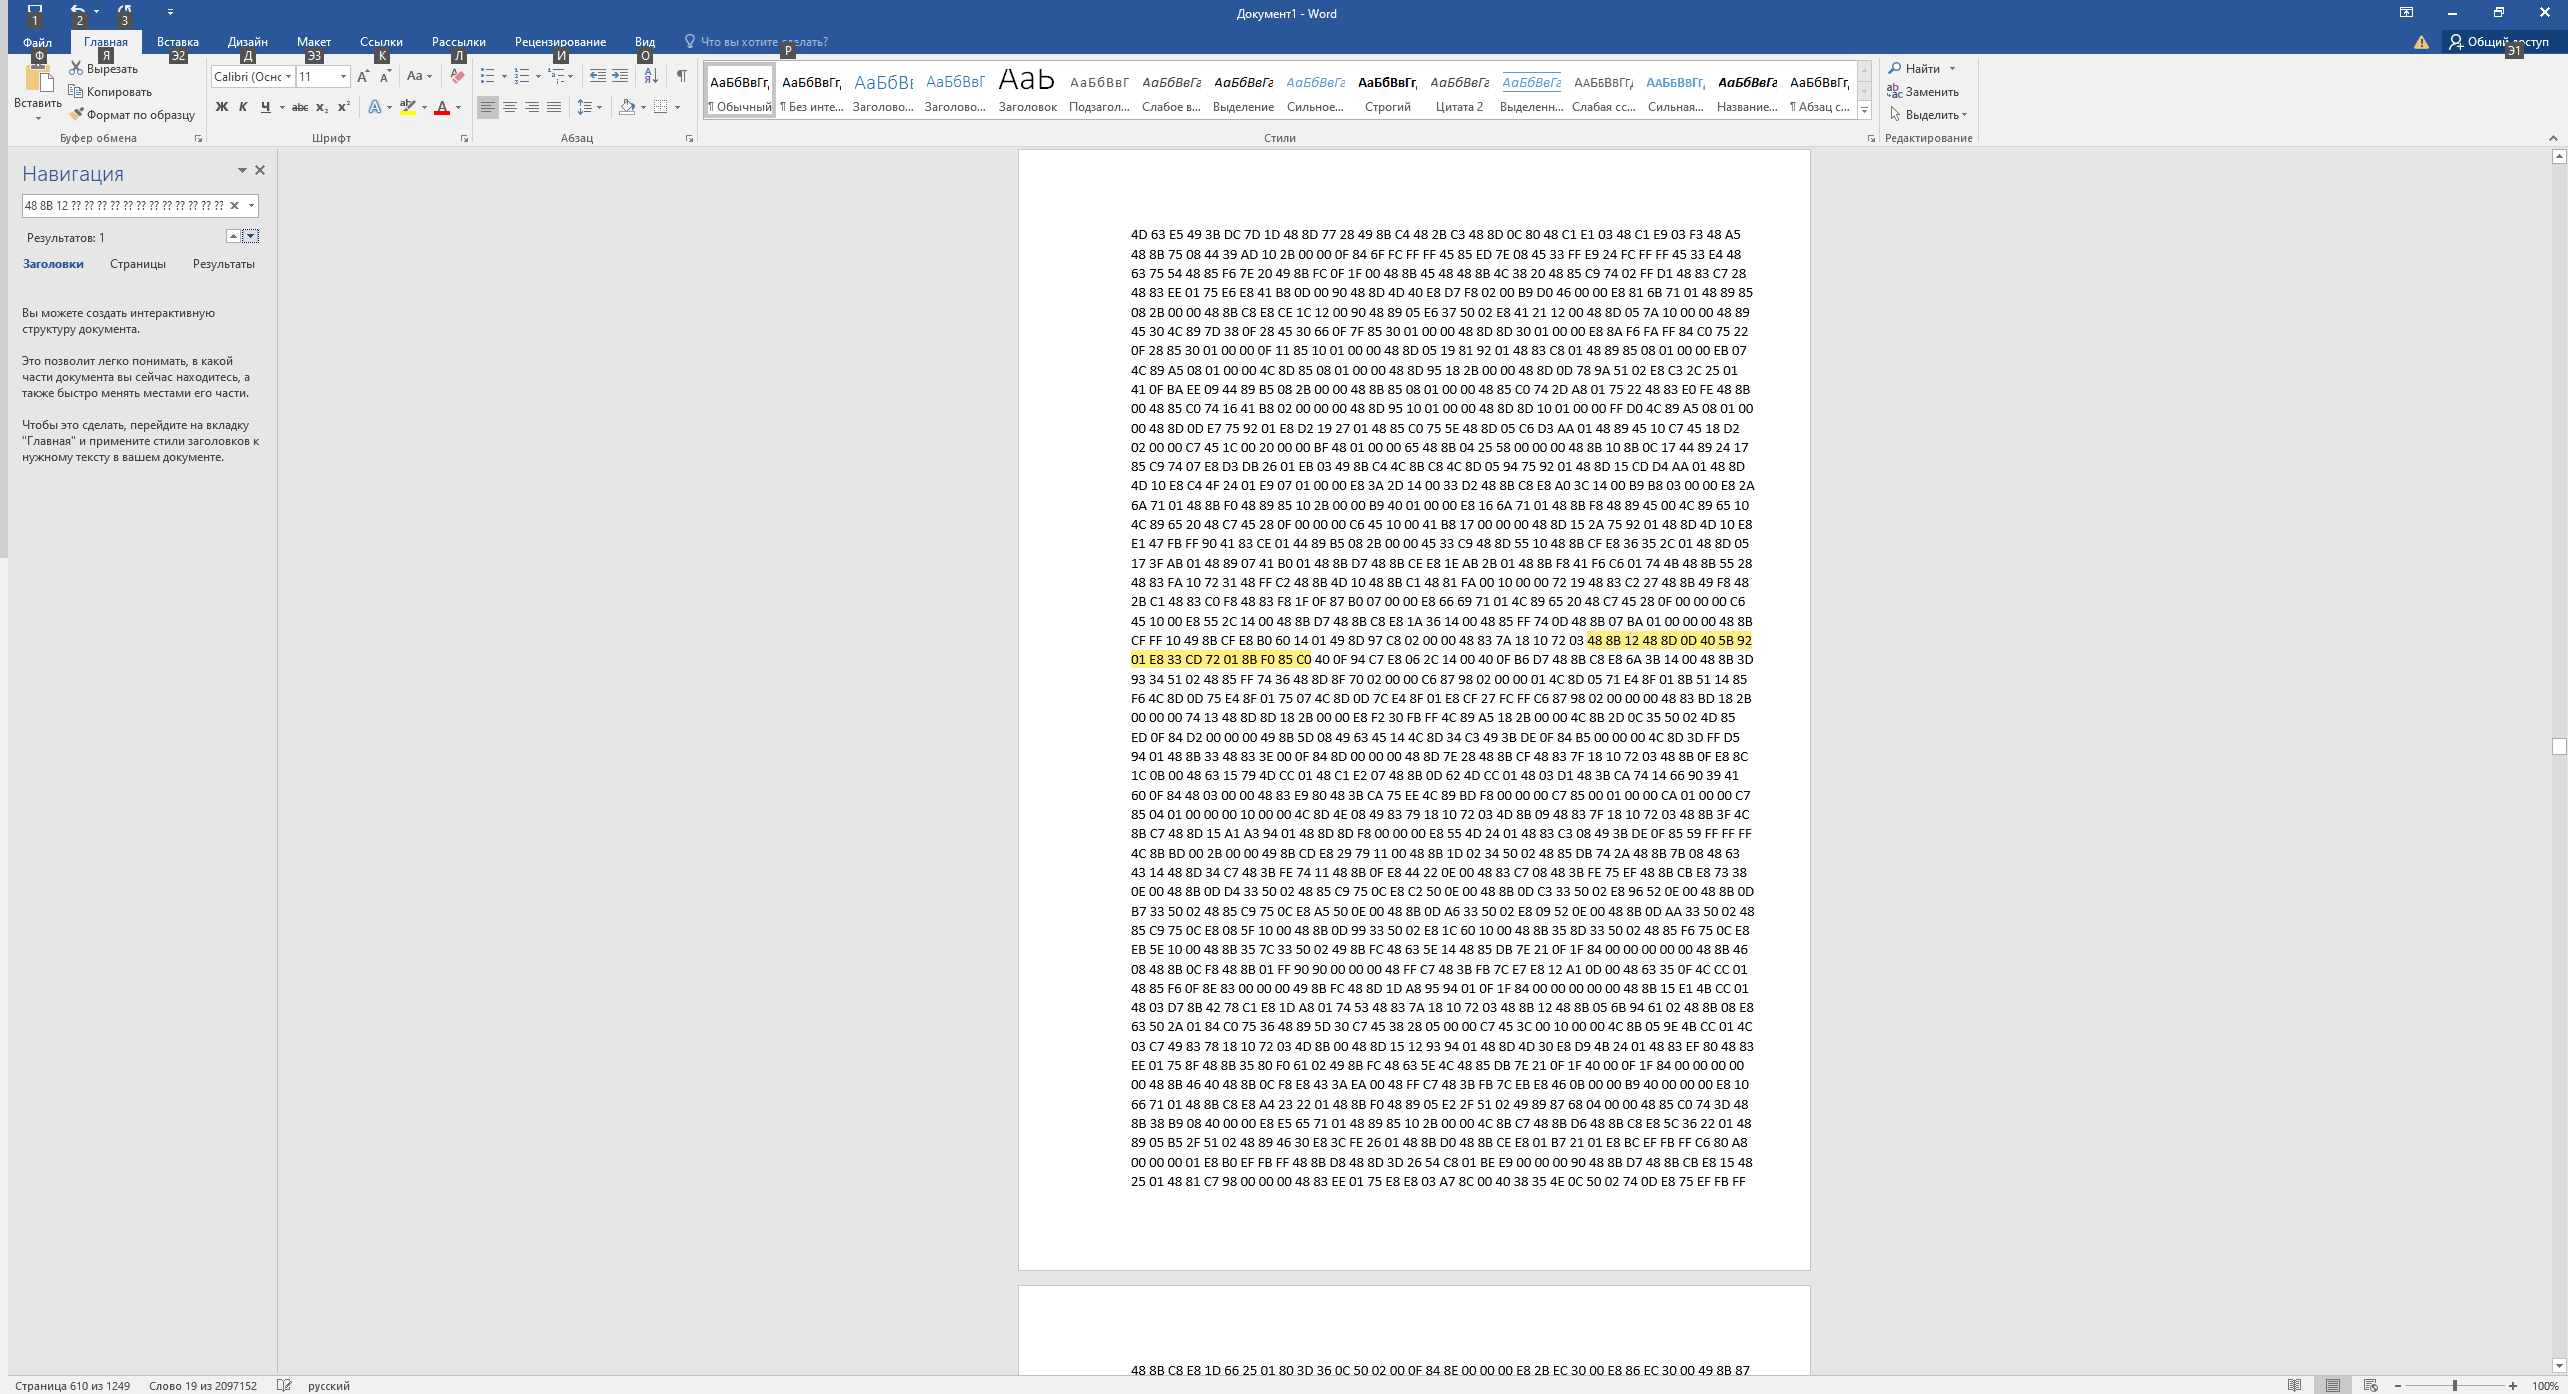Toggle italic formatting (К)
Viewport: 2568px width, 1394px height.
[243, 107]
